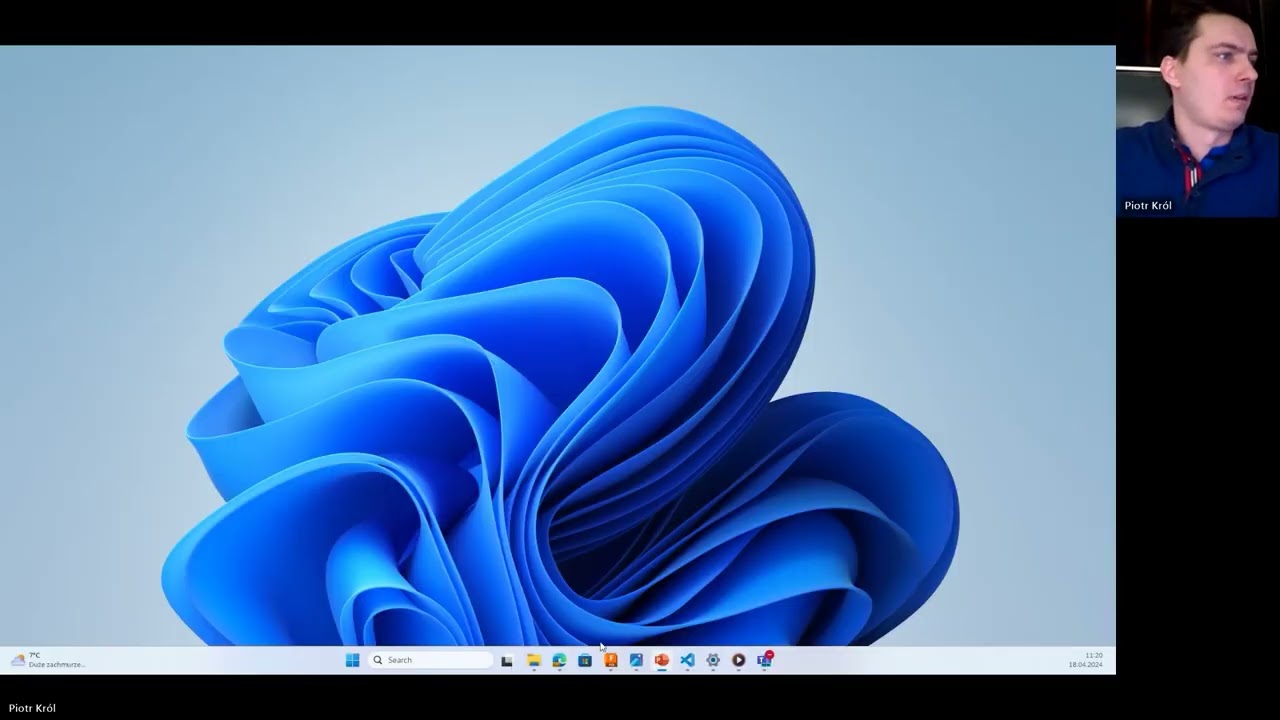
Task: Open the blue pen app icon
Action: click(x=636, y=660)
